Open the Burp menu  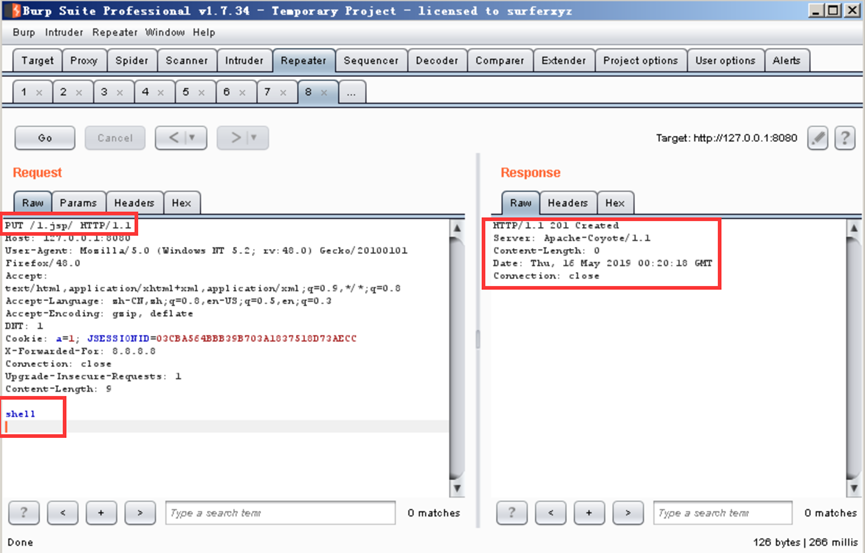point(24,33)
